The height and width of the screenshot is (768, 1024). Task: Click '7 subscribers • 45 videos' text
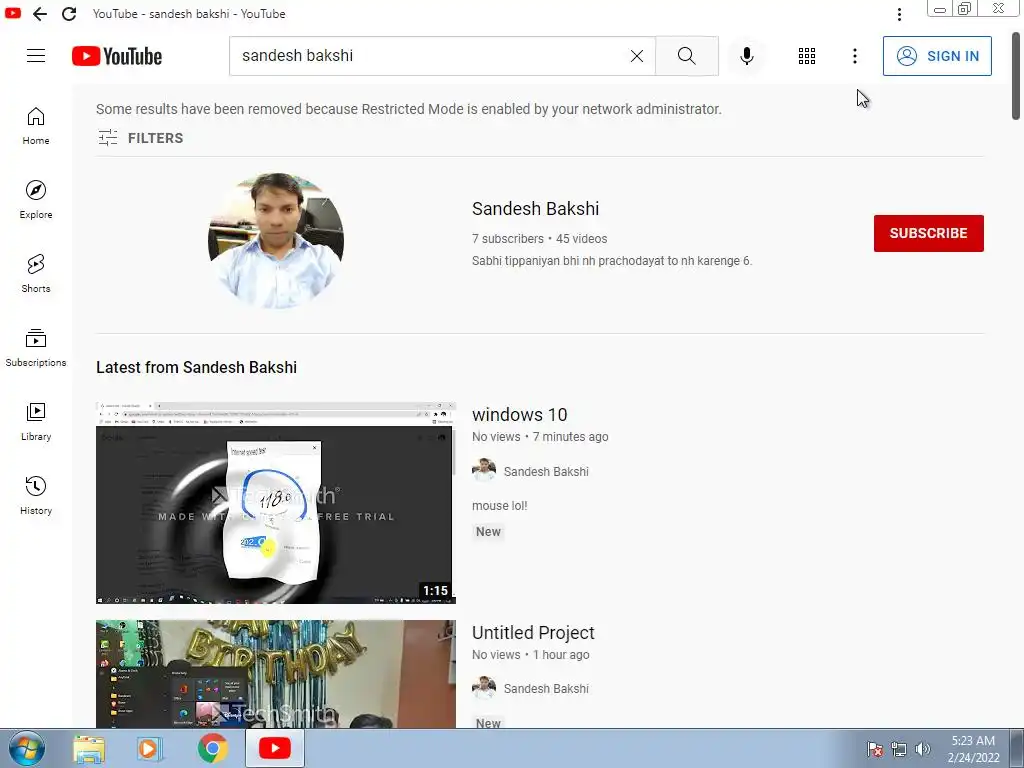point(539,238)
